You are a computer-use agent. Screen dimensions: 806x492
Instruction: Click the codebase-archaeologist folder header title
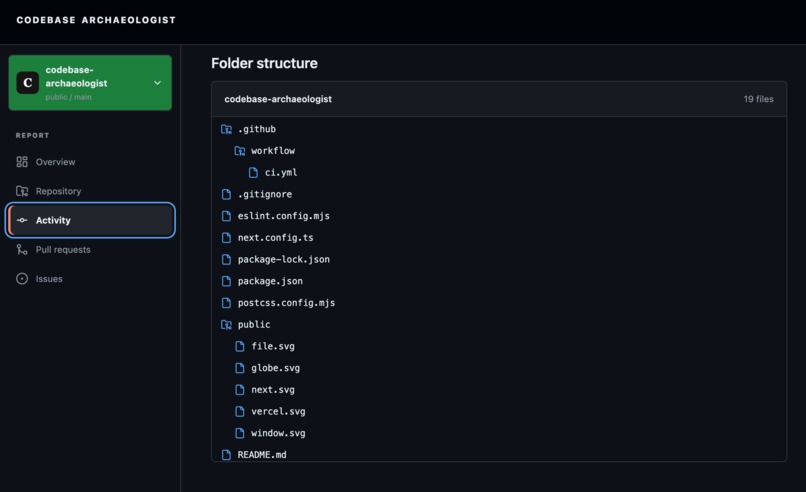(x=278, y=99)
